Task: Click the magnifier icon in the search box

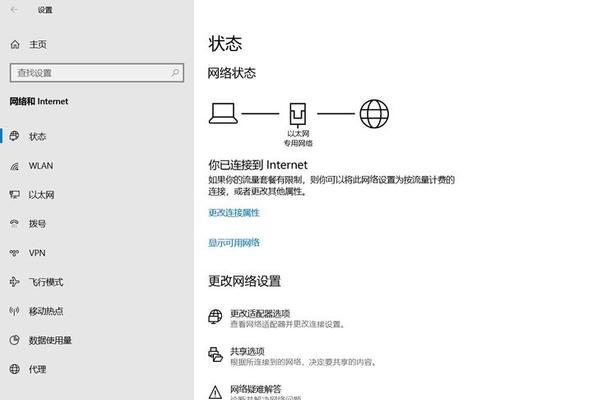Action: [x=175, y=73]
